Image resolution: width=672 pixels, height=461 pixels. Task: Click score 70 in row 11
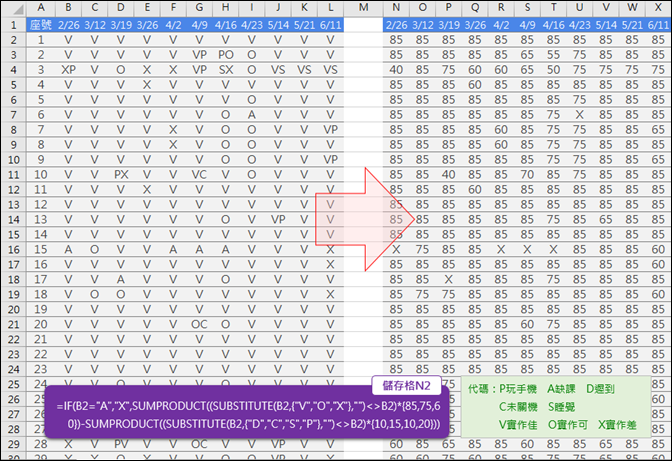click(x=527, y=174)
